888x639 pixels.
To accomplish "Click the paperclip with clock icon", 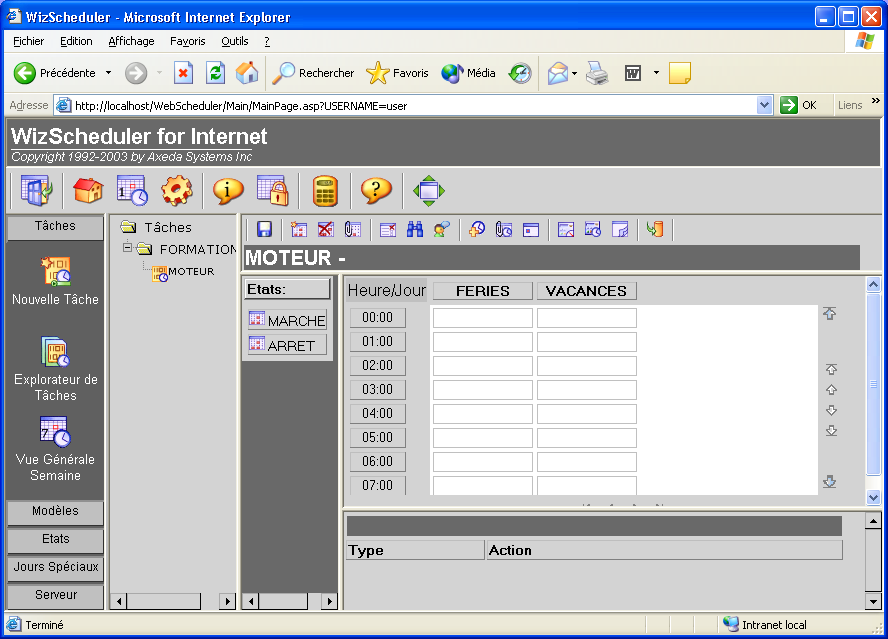I will [x=503, y=229].
